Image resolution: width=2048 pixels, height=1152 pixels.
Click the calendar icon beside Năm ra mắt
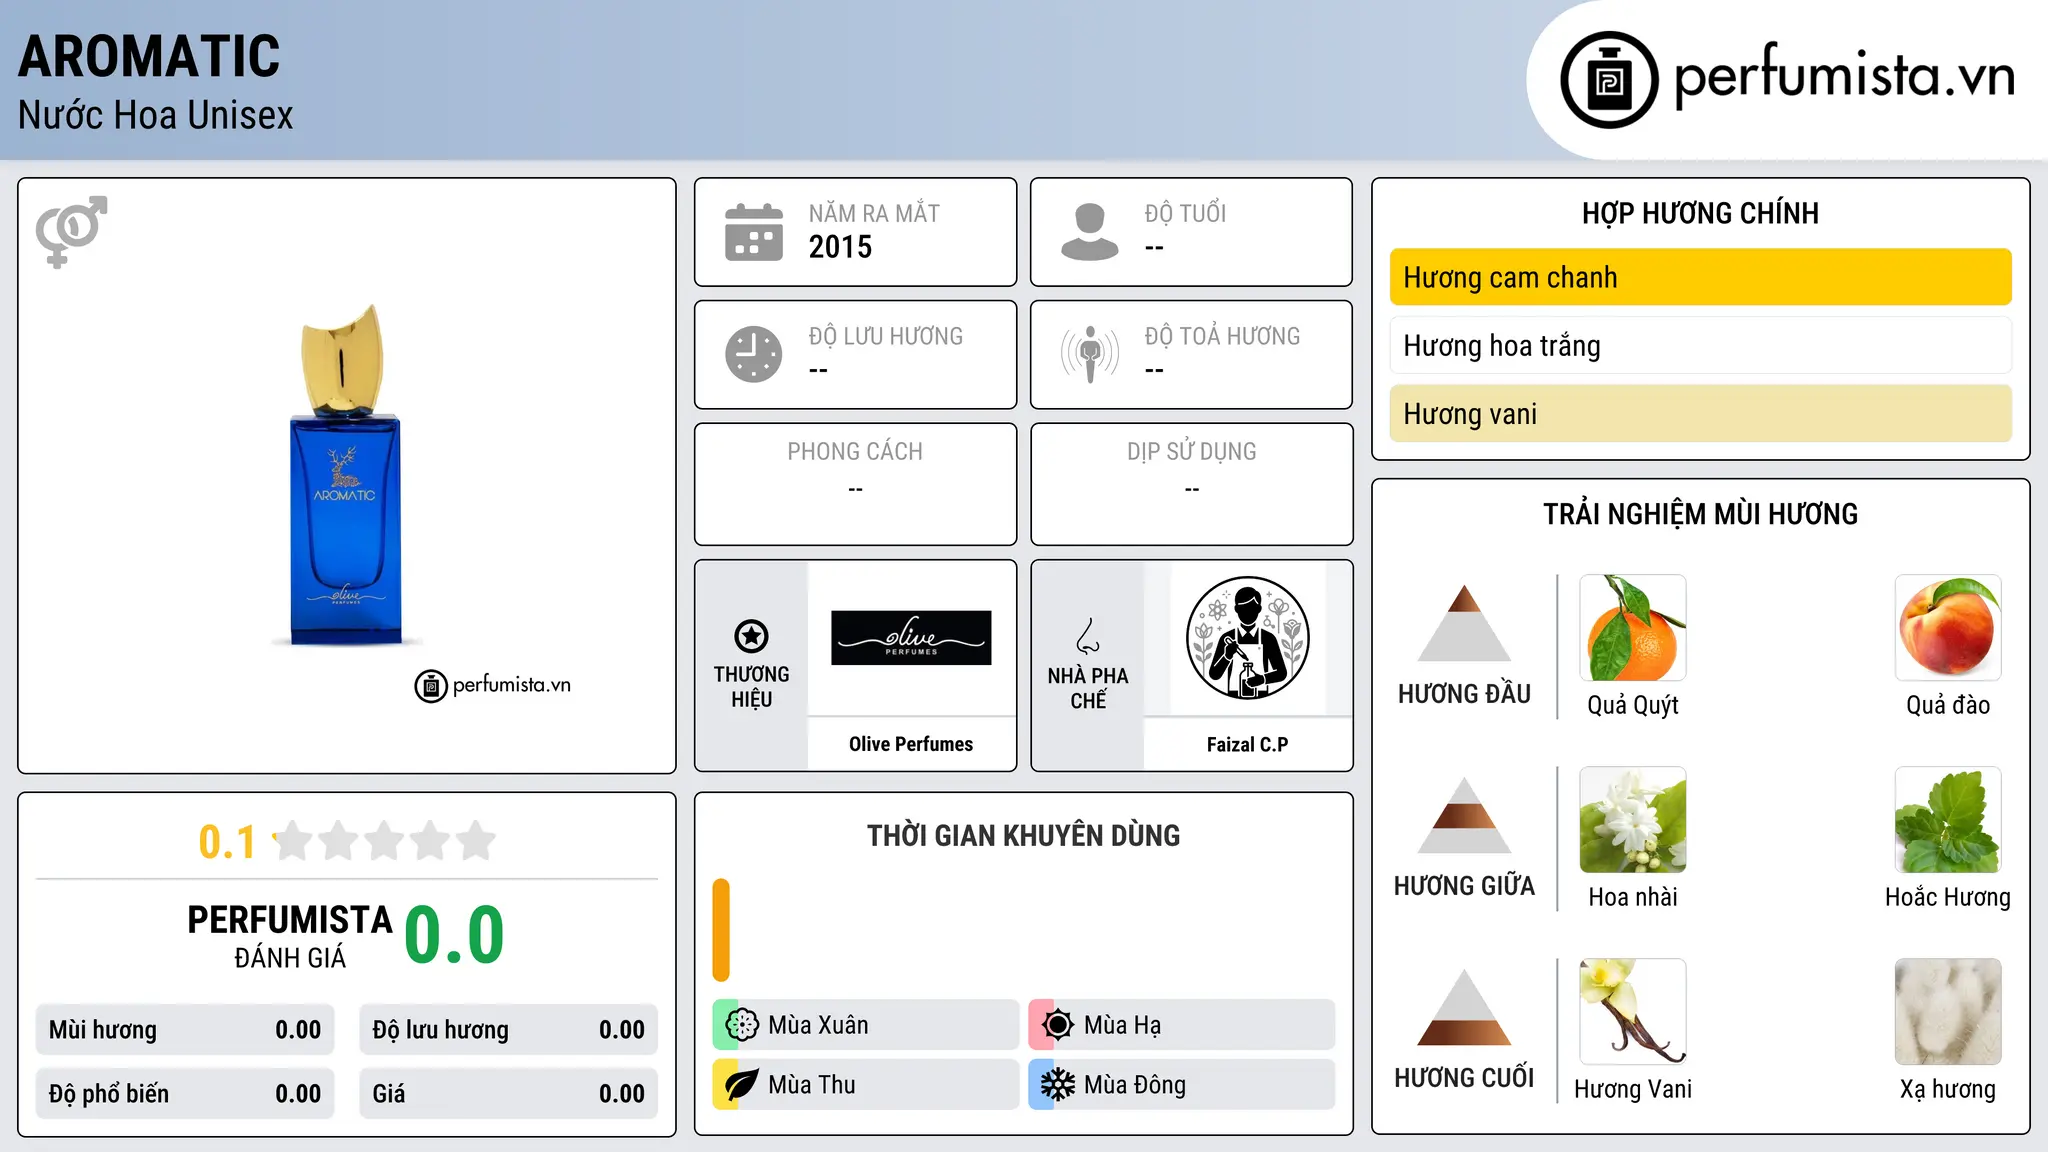pyautogui.click(x=754, y=232)
